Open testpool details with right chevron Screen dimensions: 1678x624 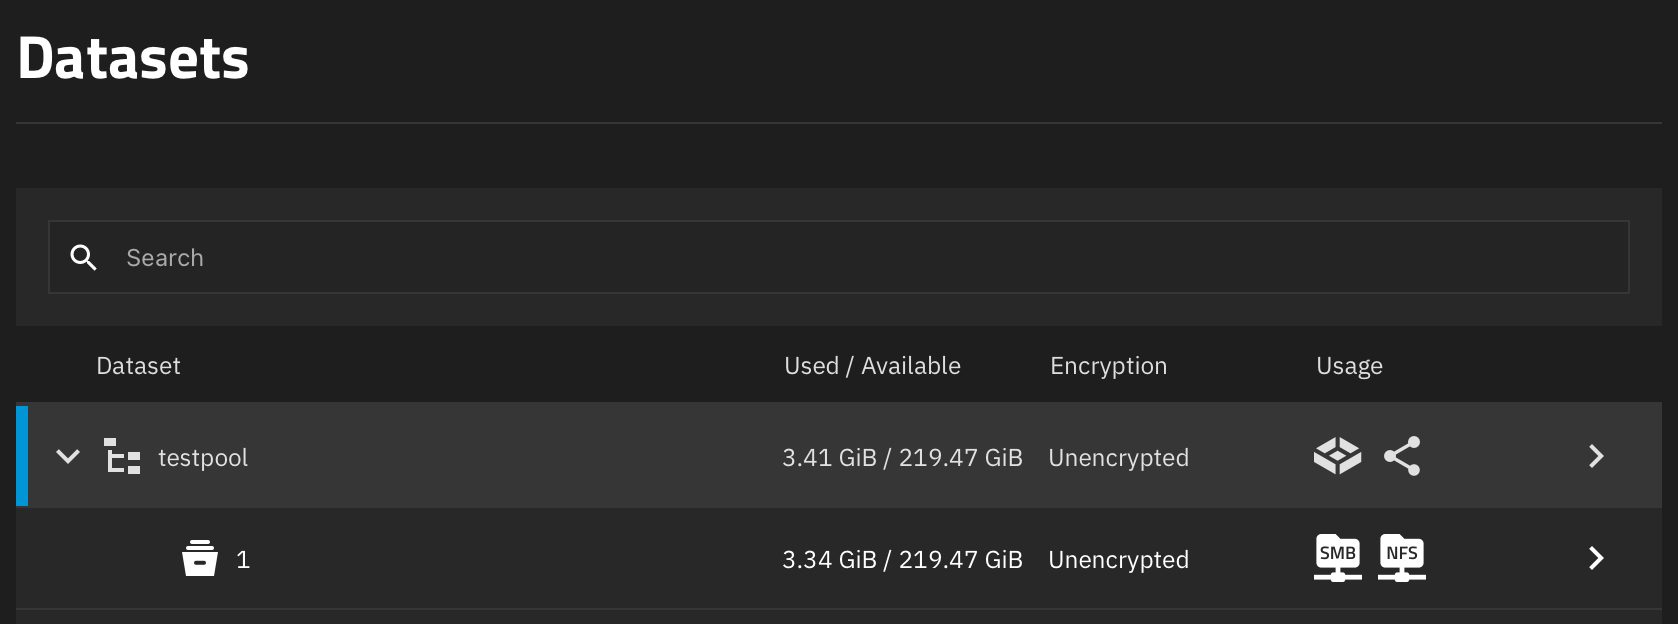pyautogui.click(x=1596, y=456)
